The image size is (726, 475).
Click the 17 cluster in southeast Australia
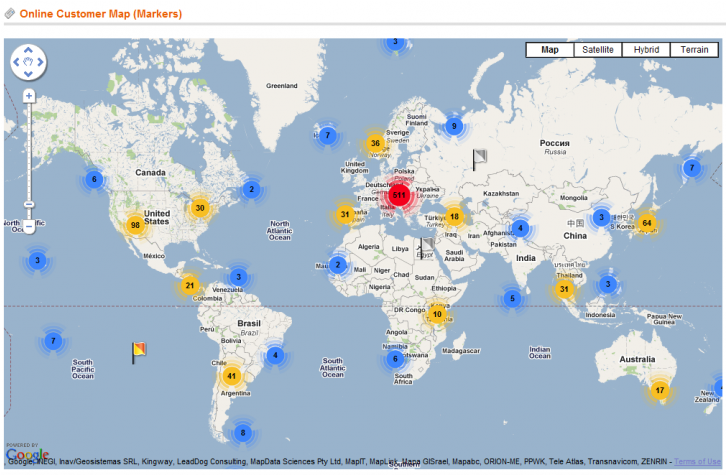click(x=660, y=390)
